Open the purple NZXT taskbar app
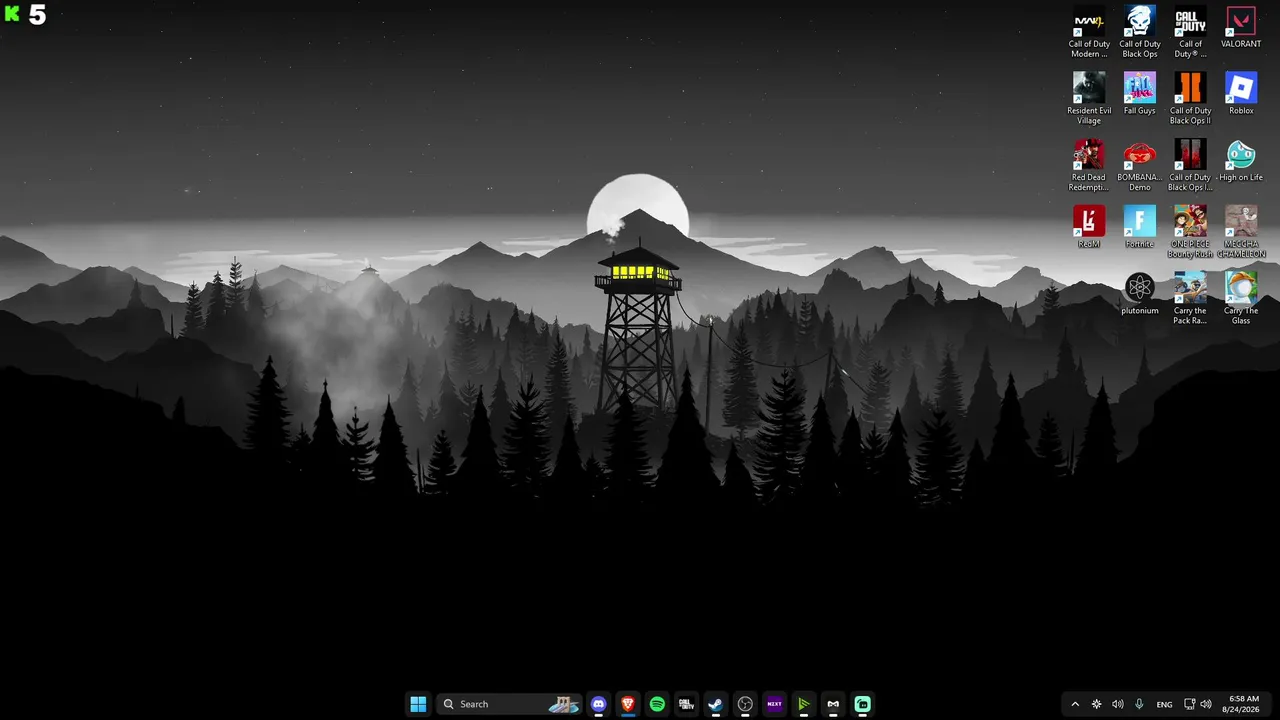The height and width of the screenshot is (720, 1280). pos(774,704)
